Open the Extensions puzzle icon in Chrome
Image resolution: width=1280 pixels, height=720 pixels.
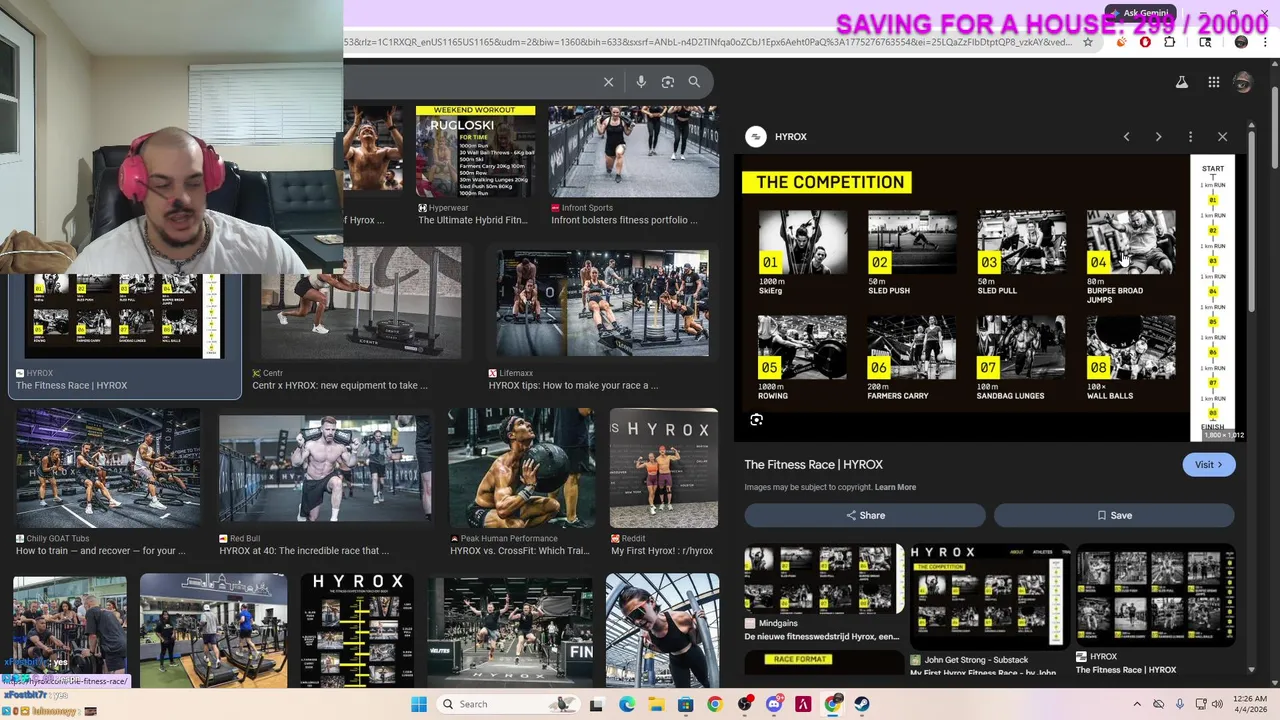pos(1170,42)
